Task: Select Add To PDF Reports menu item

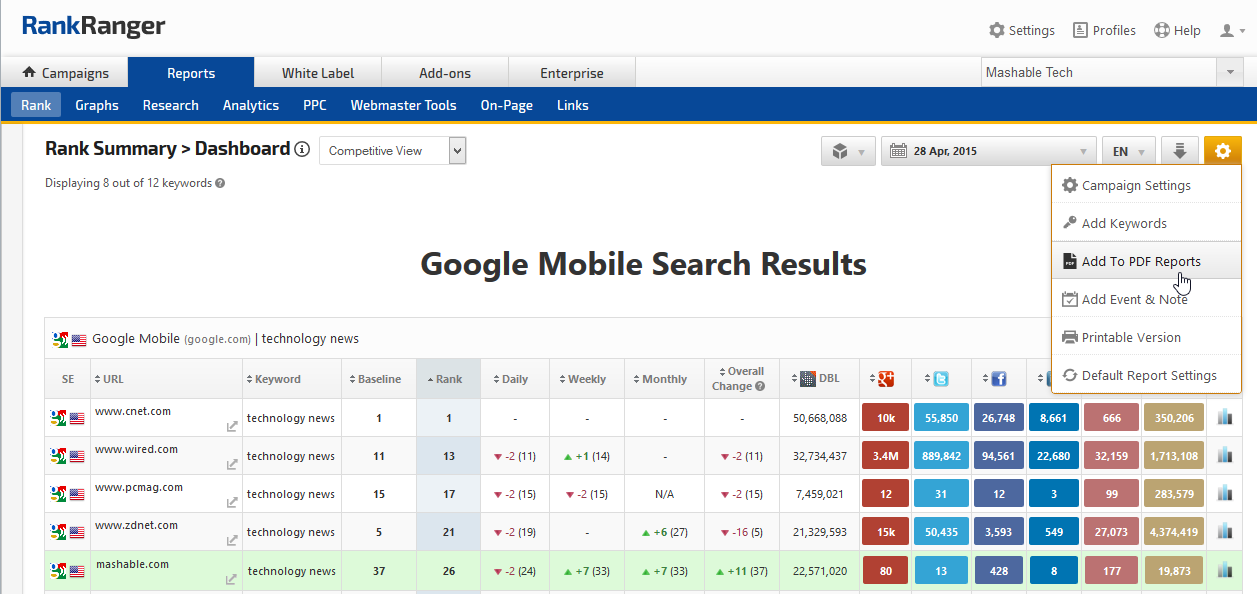Action: (x=1141, y=262)
